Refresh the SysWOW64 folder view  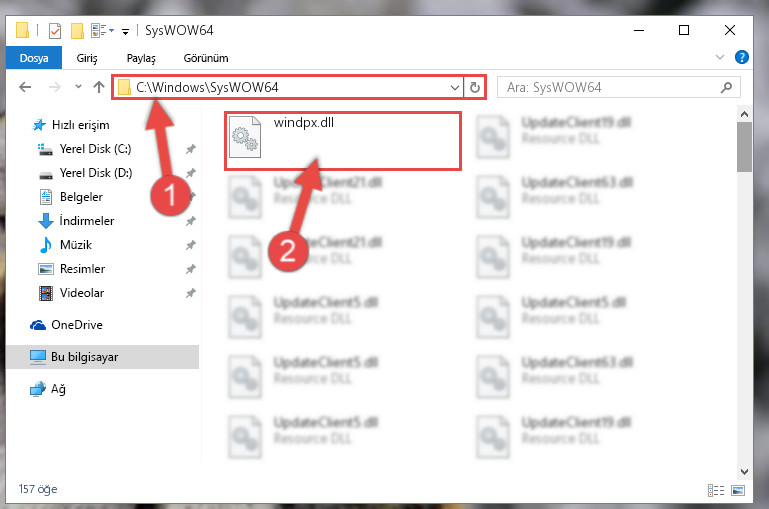475,87
